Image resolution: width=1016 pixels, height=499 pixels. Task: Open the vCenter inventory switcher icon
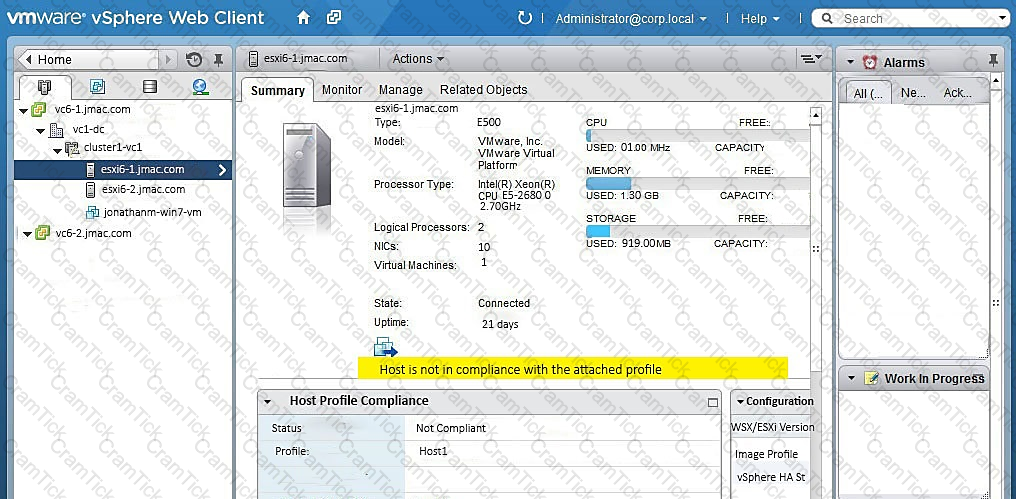pyautogui.click(x=334, y=18)
